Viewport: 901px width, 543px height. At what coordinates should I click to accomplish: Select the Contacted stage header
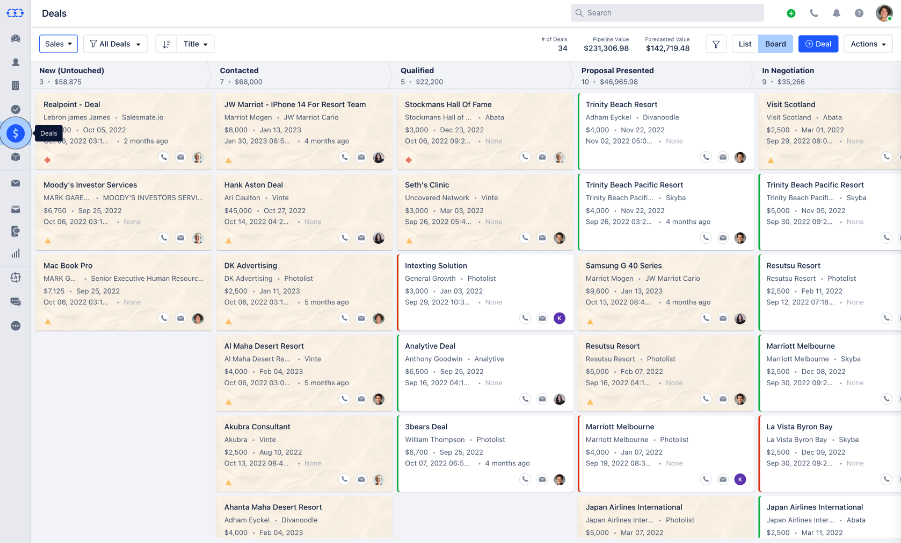click(239, 71)
